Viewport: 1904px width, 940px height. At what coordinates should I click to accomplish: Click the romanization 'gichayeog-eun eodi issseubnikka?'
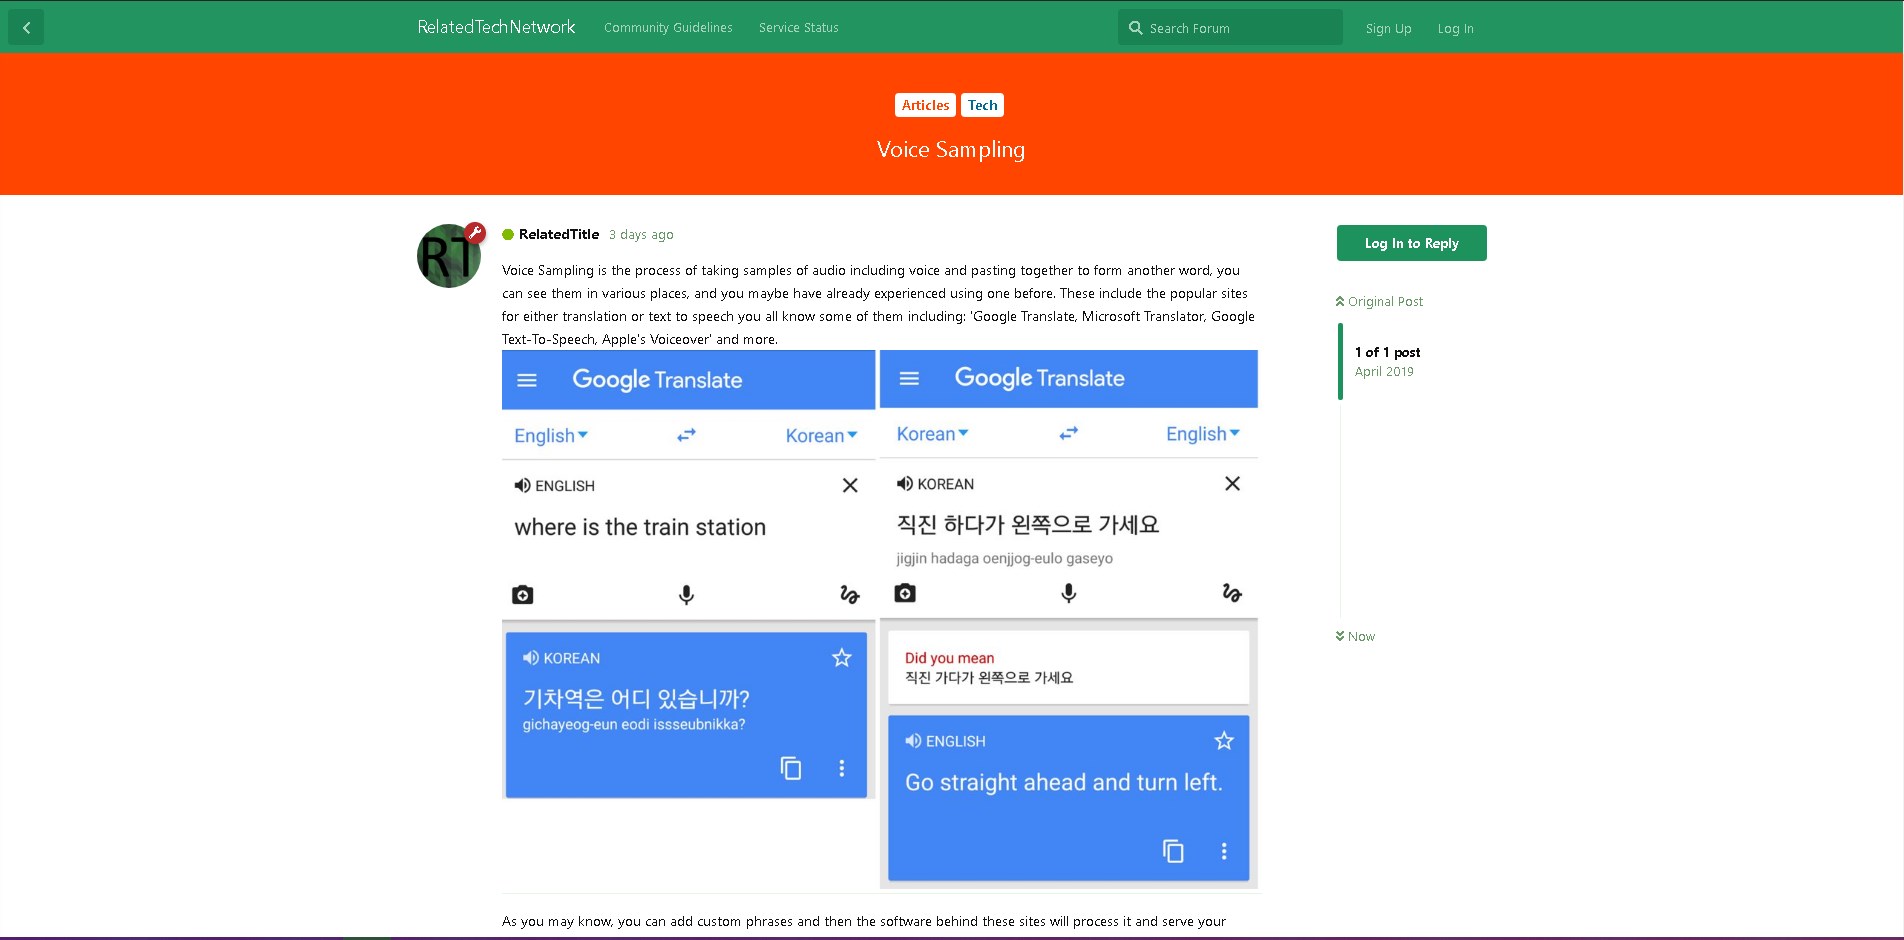(x=634, y=725)
